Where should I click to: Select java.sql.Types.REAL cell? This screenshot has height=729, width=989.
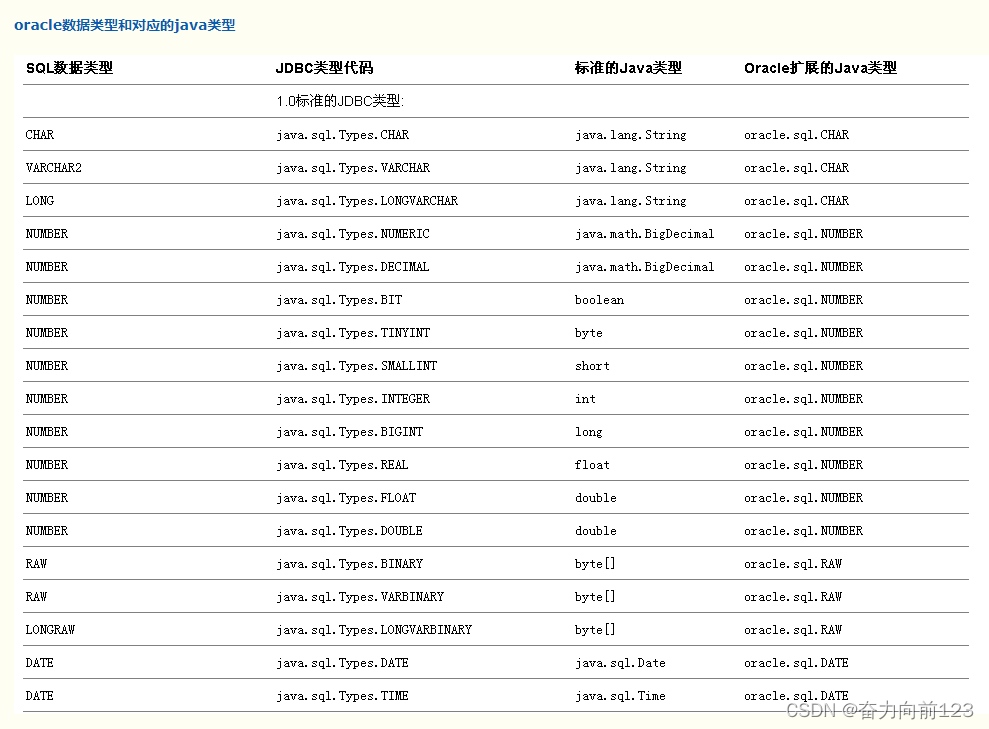[342, 465]
